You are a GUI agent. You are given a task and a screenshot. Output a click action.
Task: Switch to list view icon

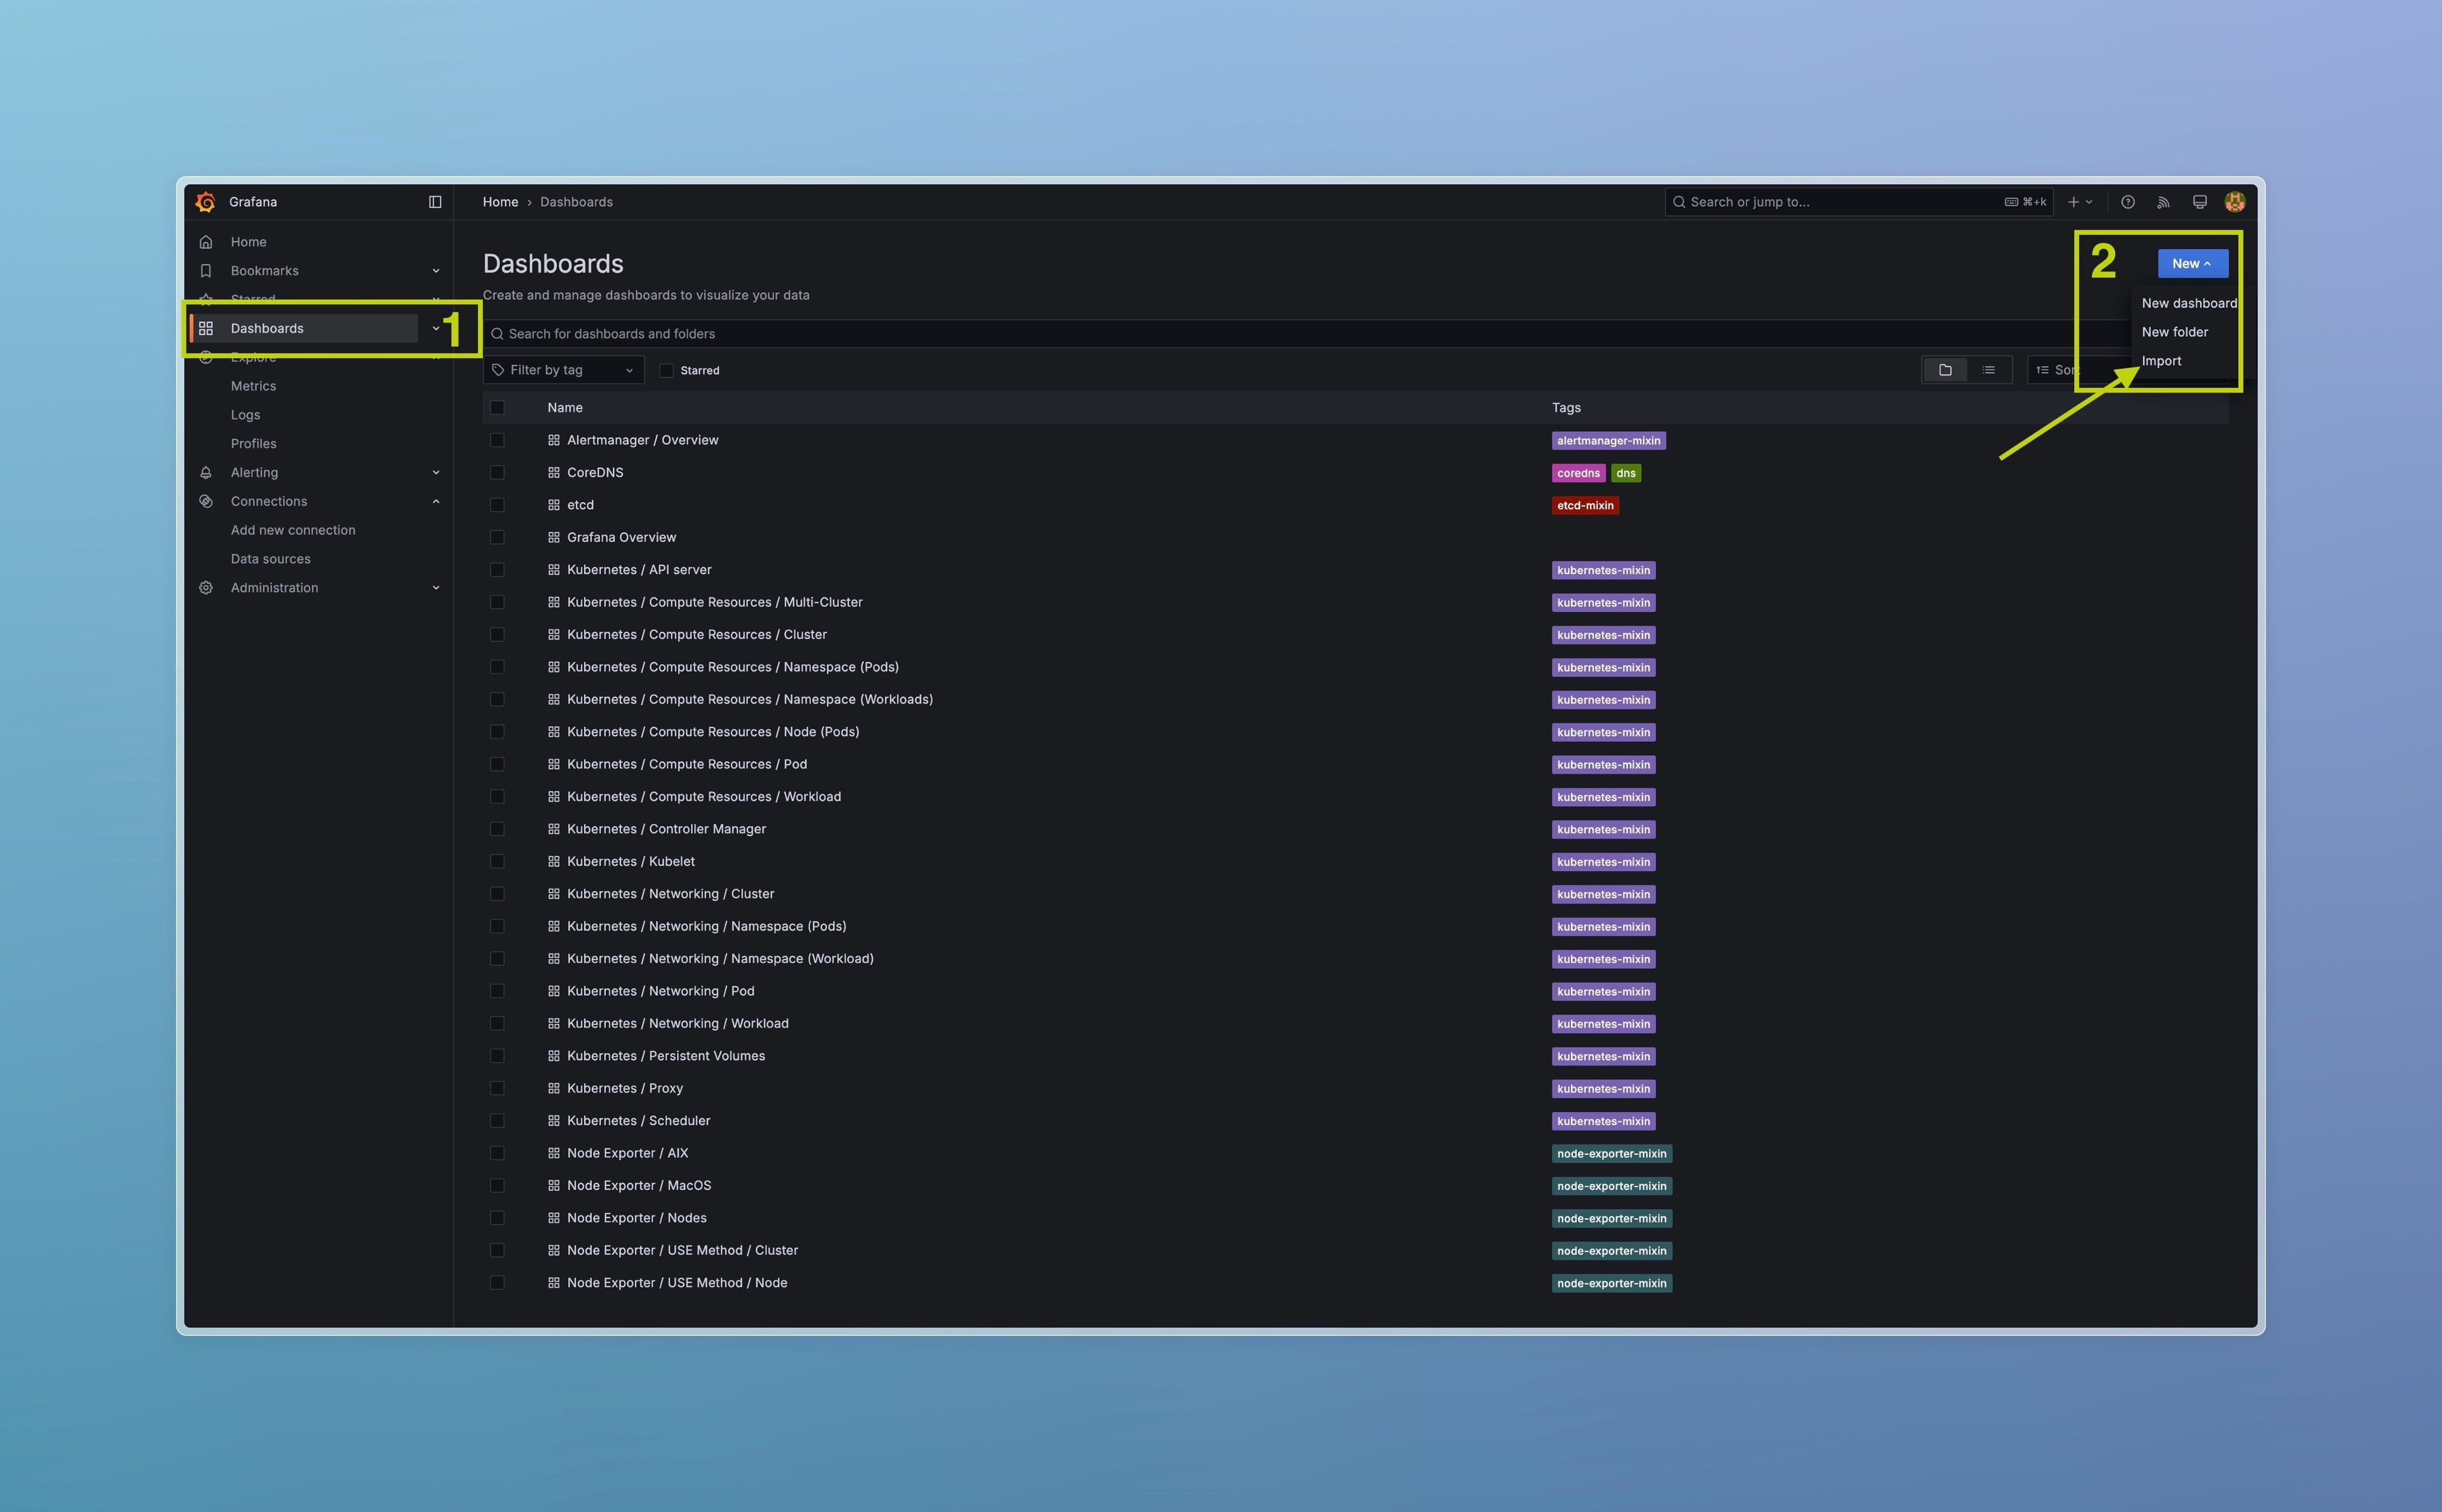[1989, 370]
